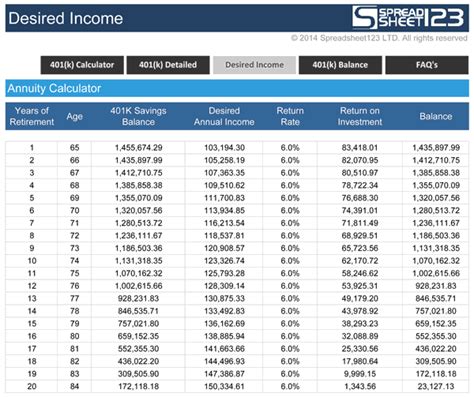This screenshot has height=397, width=474.
Task: Click return on investment 9,999.15
Action: pyautogui.click(x=360, y=374)
